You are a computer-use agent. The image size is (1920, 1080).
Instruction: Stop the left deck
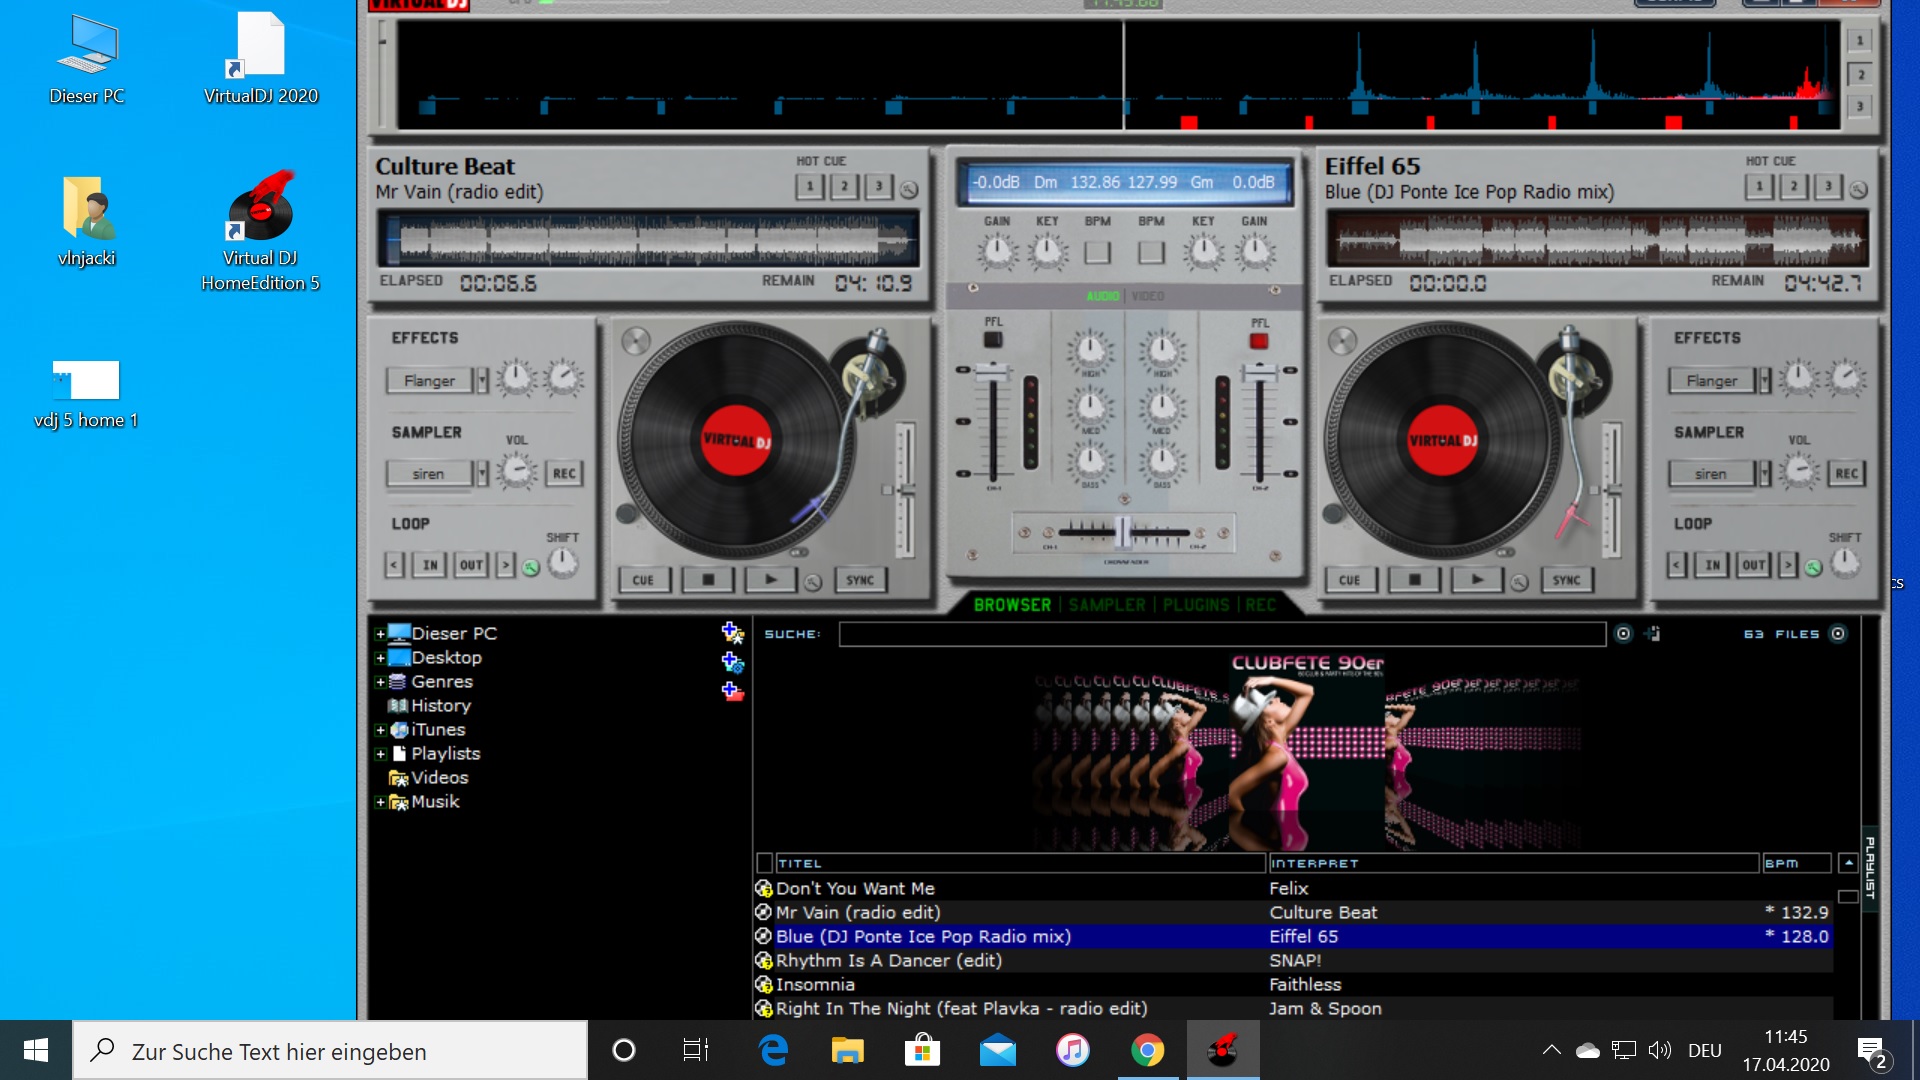(x=708, y=580)
